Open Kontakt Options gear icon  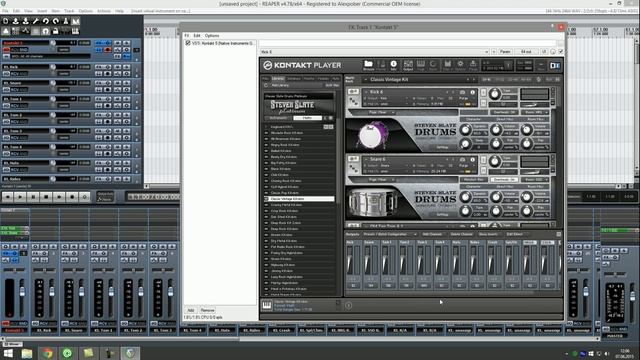(460, 65)
